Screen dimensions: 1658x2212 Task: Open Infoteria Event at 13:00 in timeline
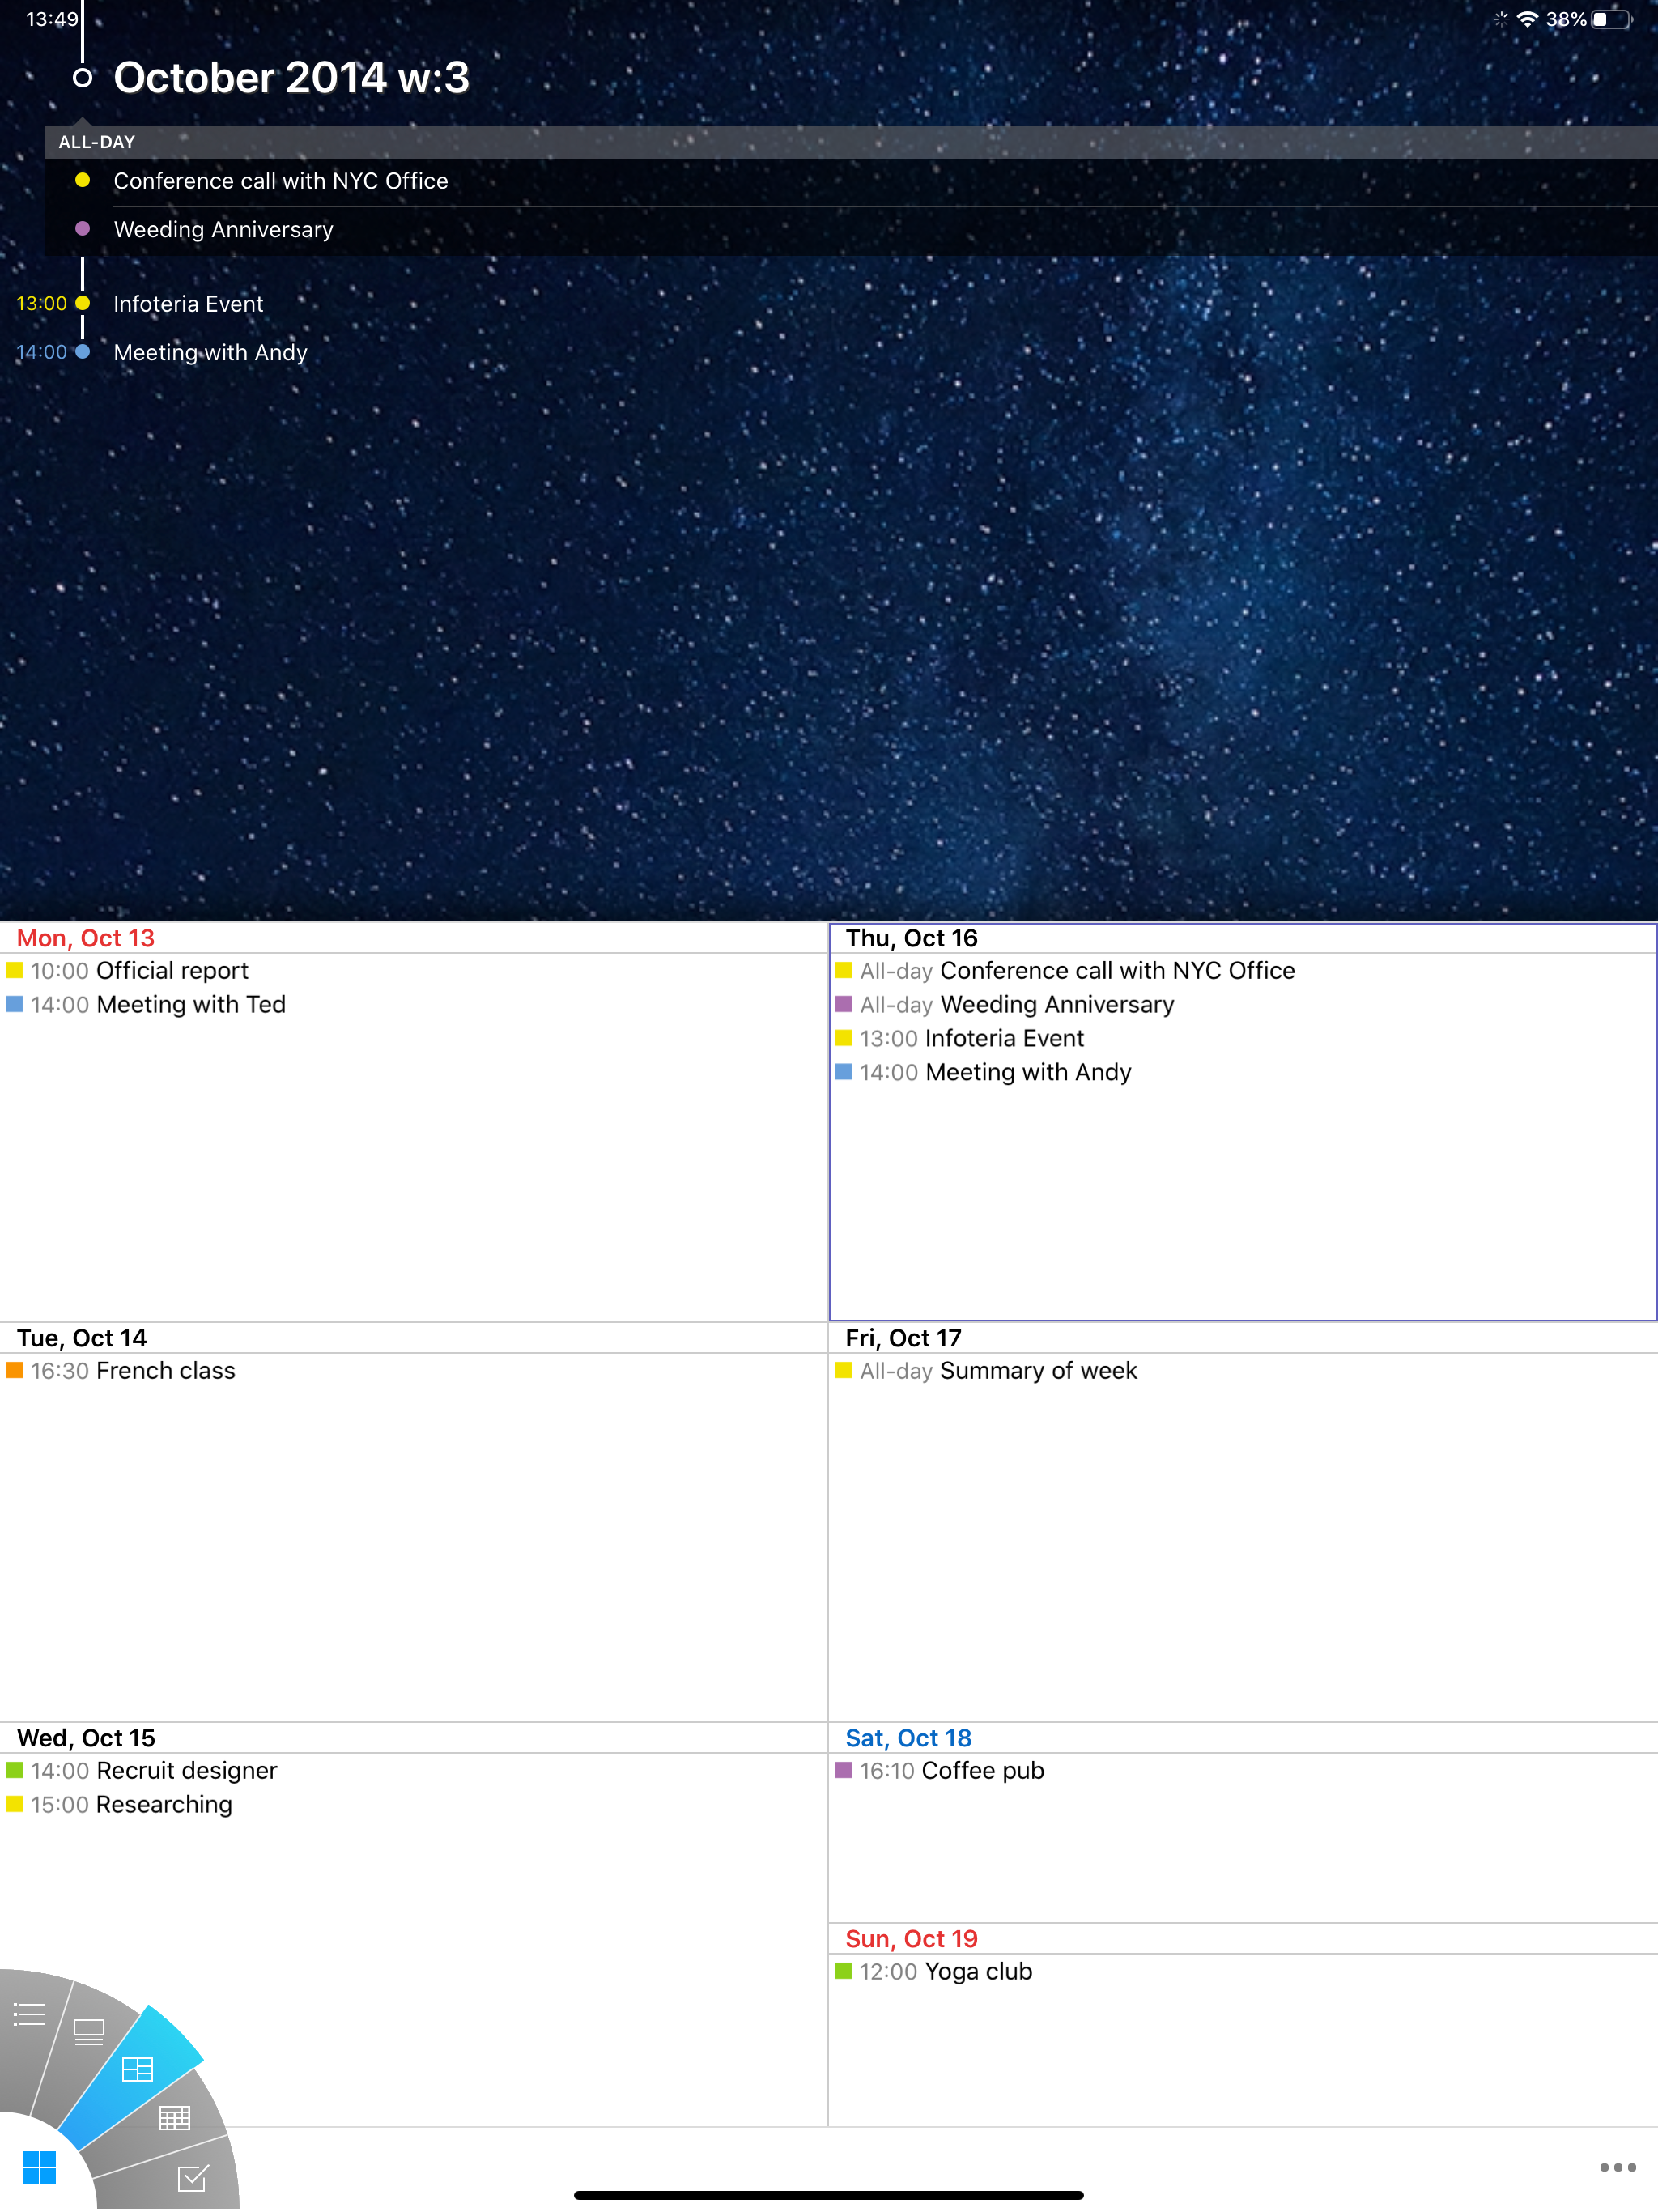[188, 304]
